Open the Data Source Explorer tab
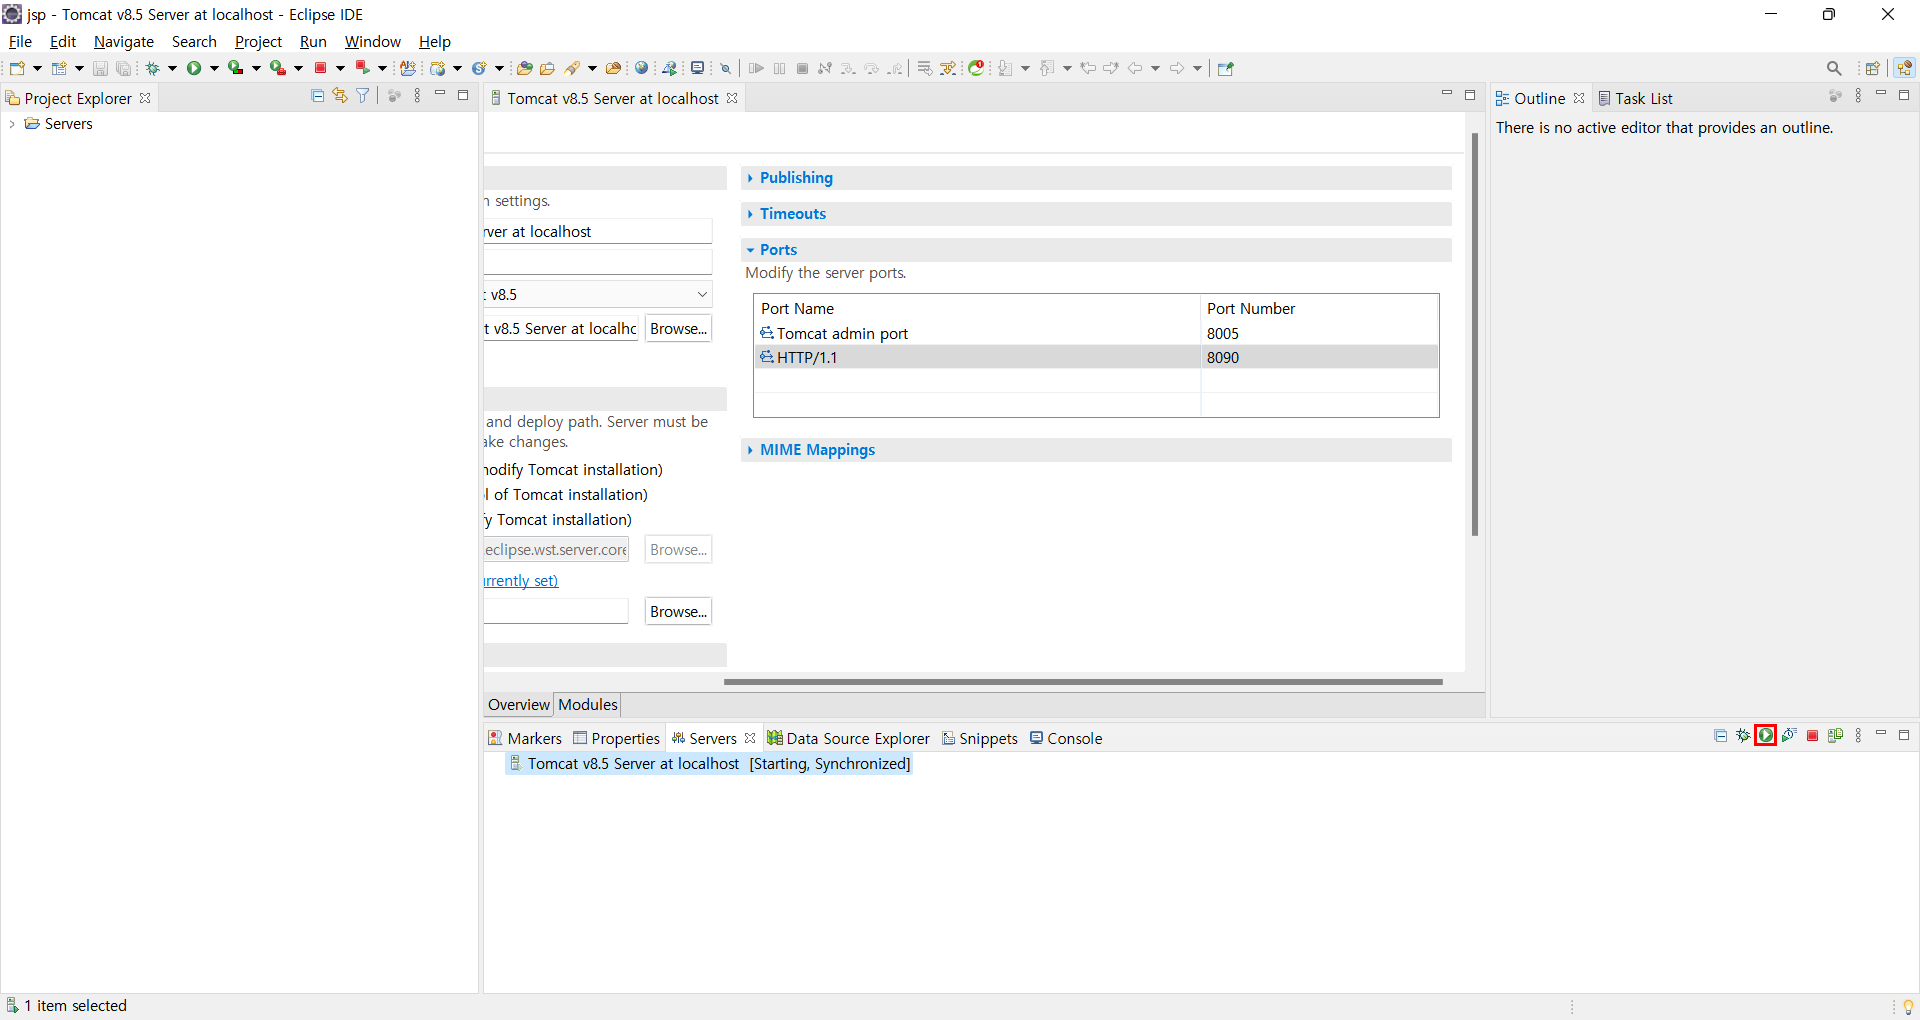This screenshot has height=1020, width=1920. point(848,738)
